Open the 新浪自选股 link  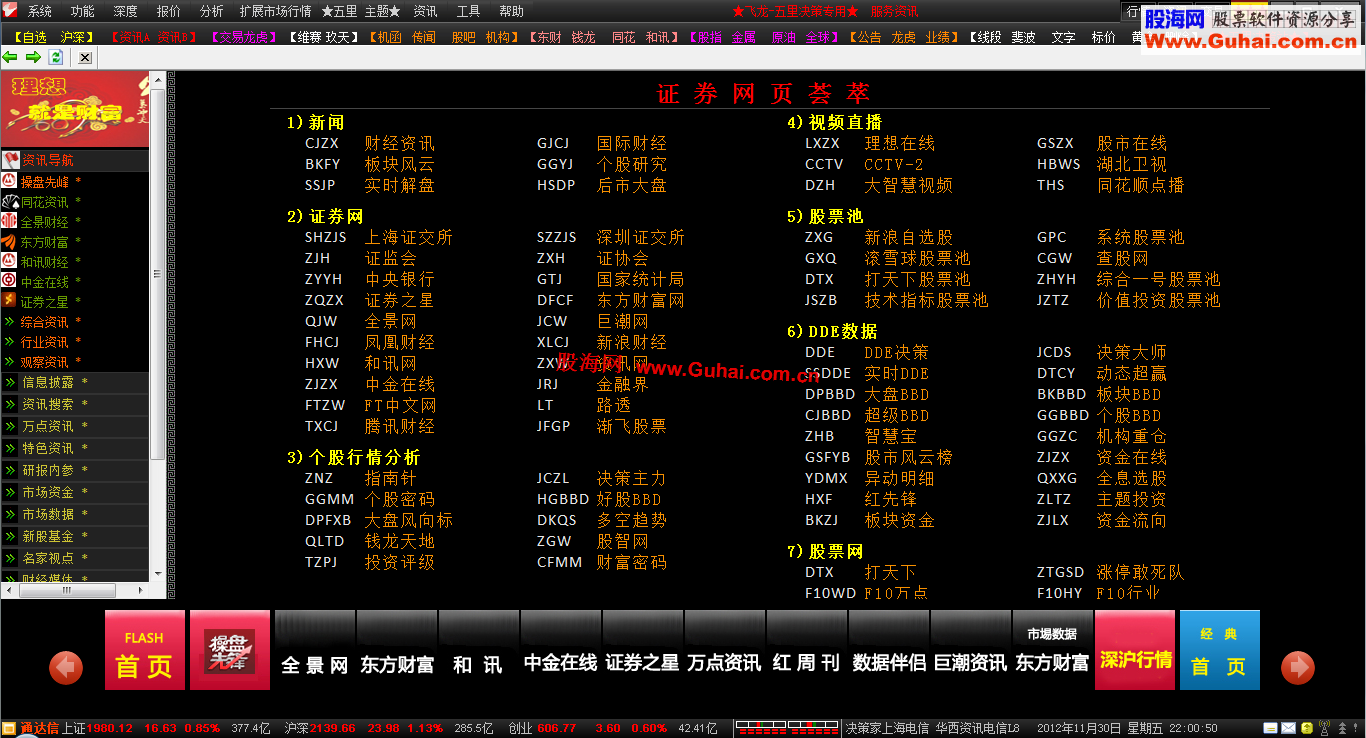pos(908,237)
